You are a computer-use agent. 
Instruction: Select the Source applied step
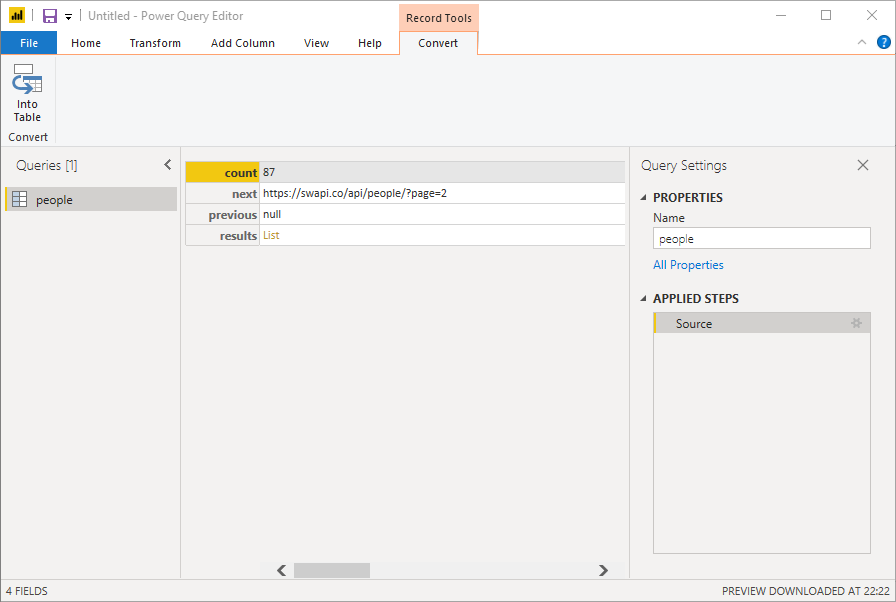tap(762, 323)
